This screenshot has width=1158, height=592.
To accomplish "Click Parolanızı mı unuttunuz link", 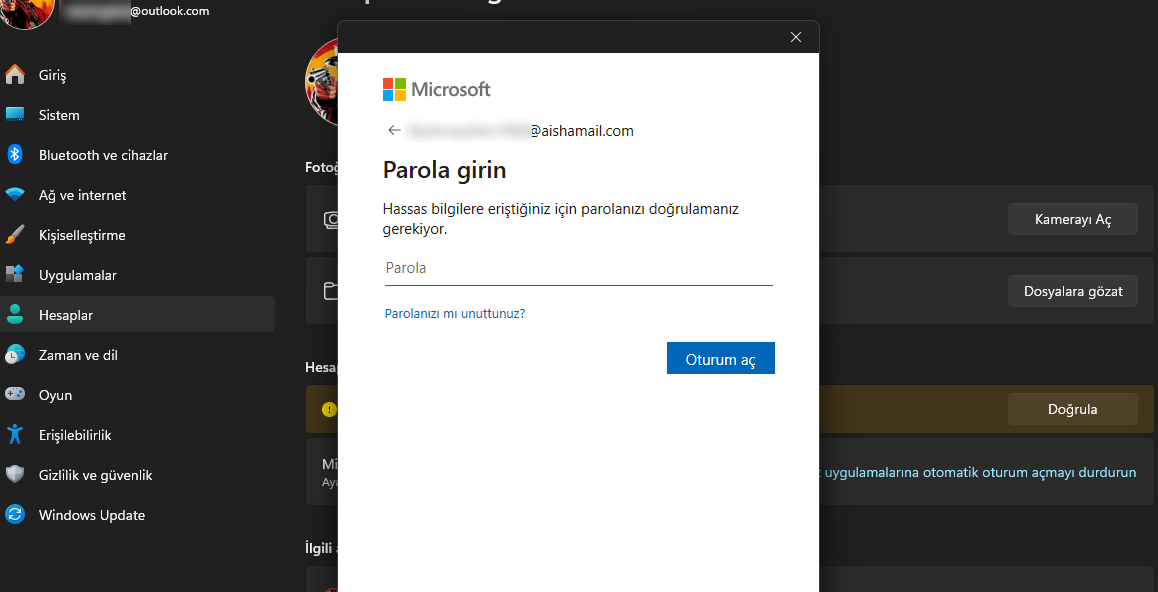I will [455, 313].
